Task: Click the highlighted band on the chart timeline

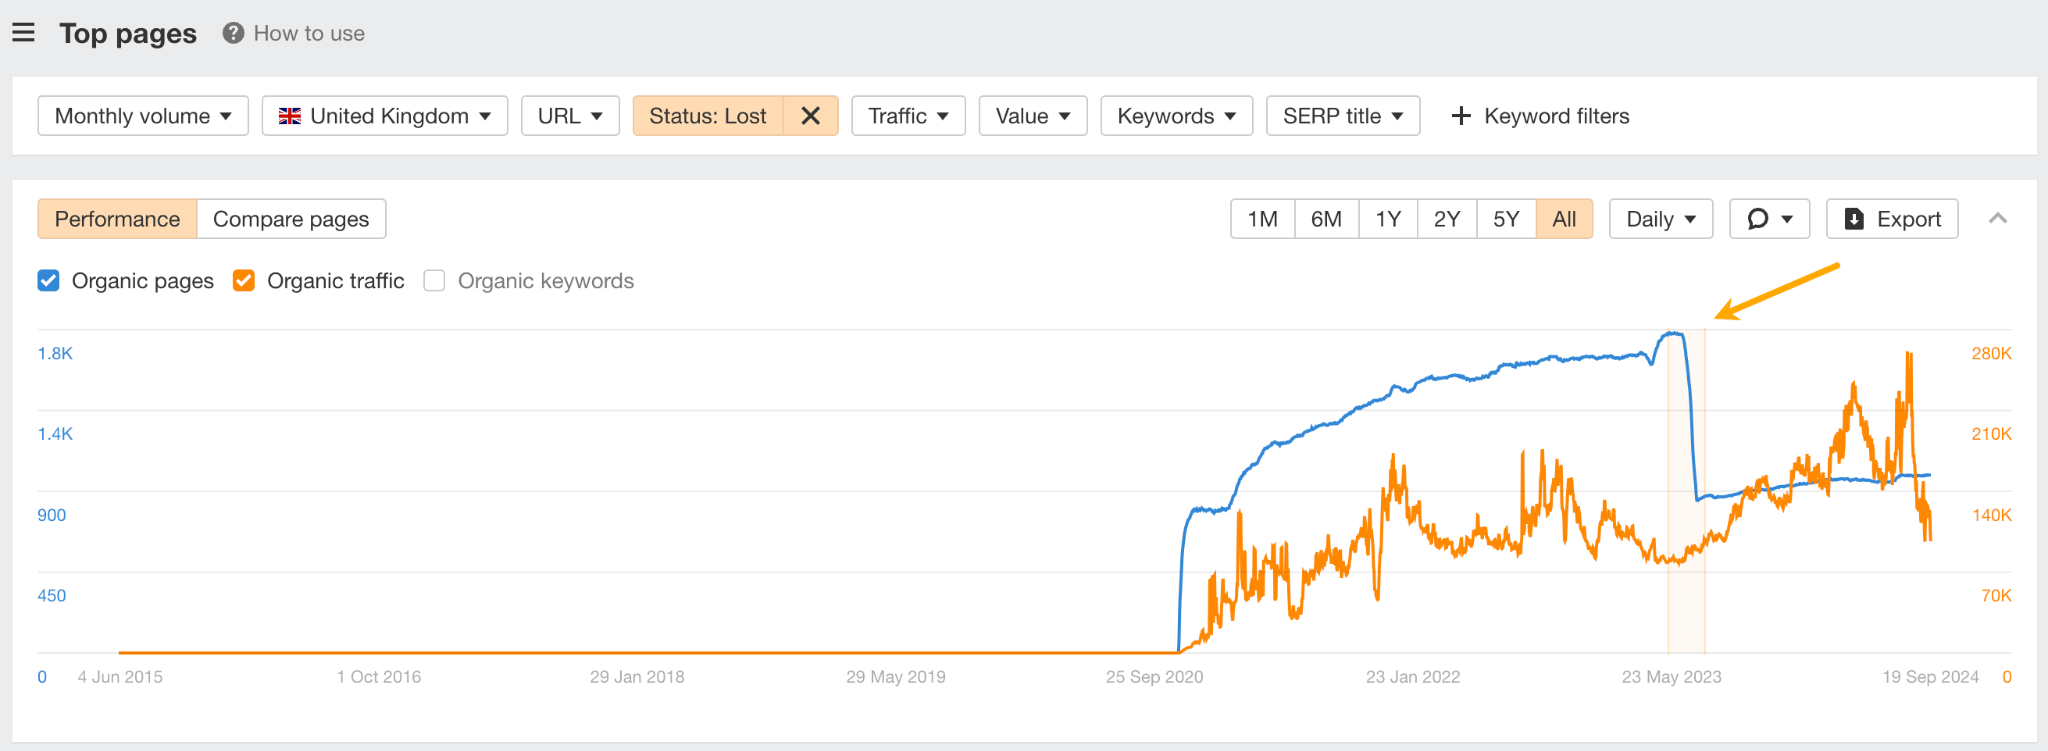Action: (1686, 500)
